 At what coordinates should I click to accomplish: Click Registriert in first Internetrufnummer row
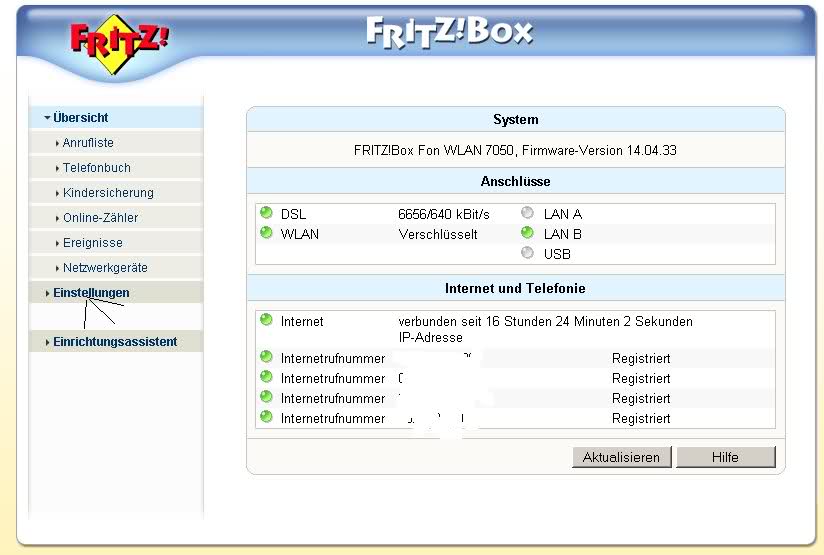[x=641, y=359]
